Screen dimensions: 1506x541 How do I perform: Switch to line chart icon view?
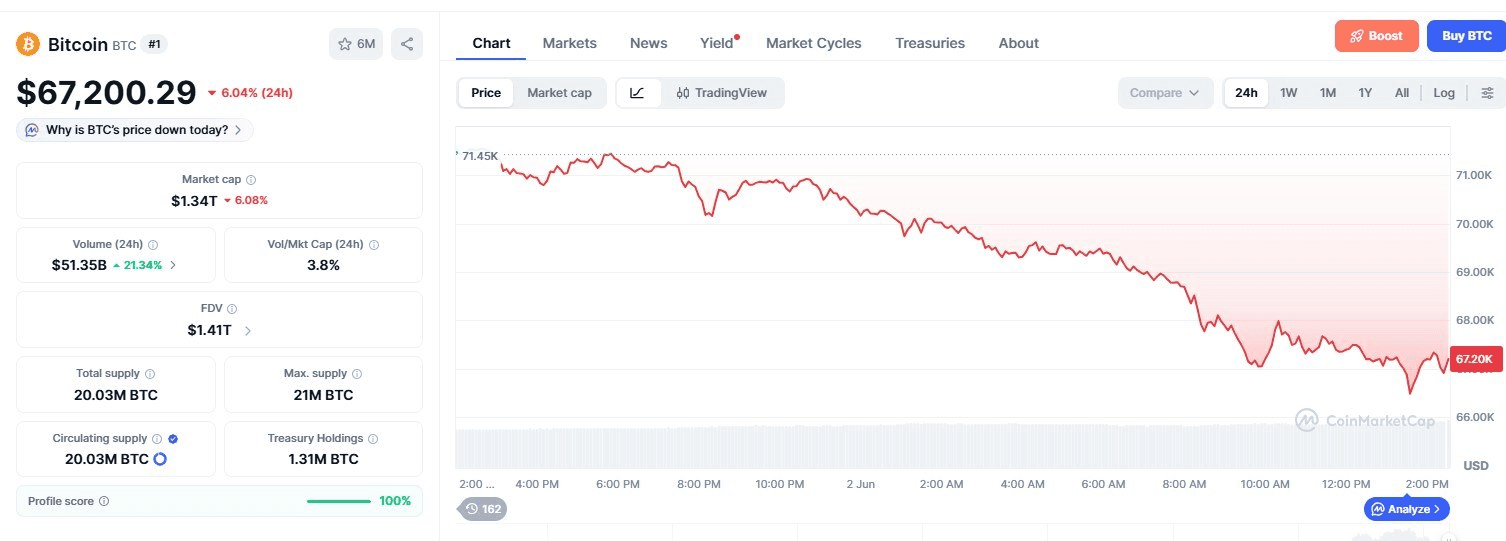click(637, 93)
